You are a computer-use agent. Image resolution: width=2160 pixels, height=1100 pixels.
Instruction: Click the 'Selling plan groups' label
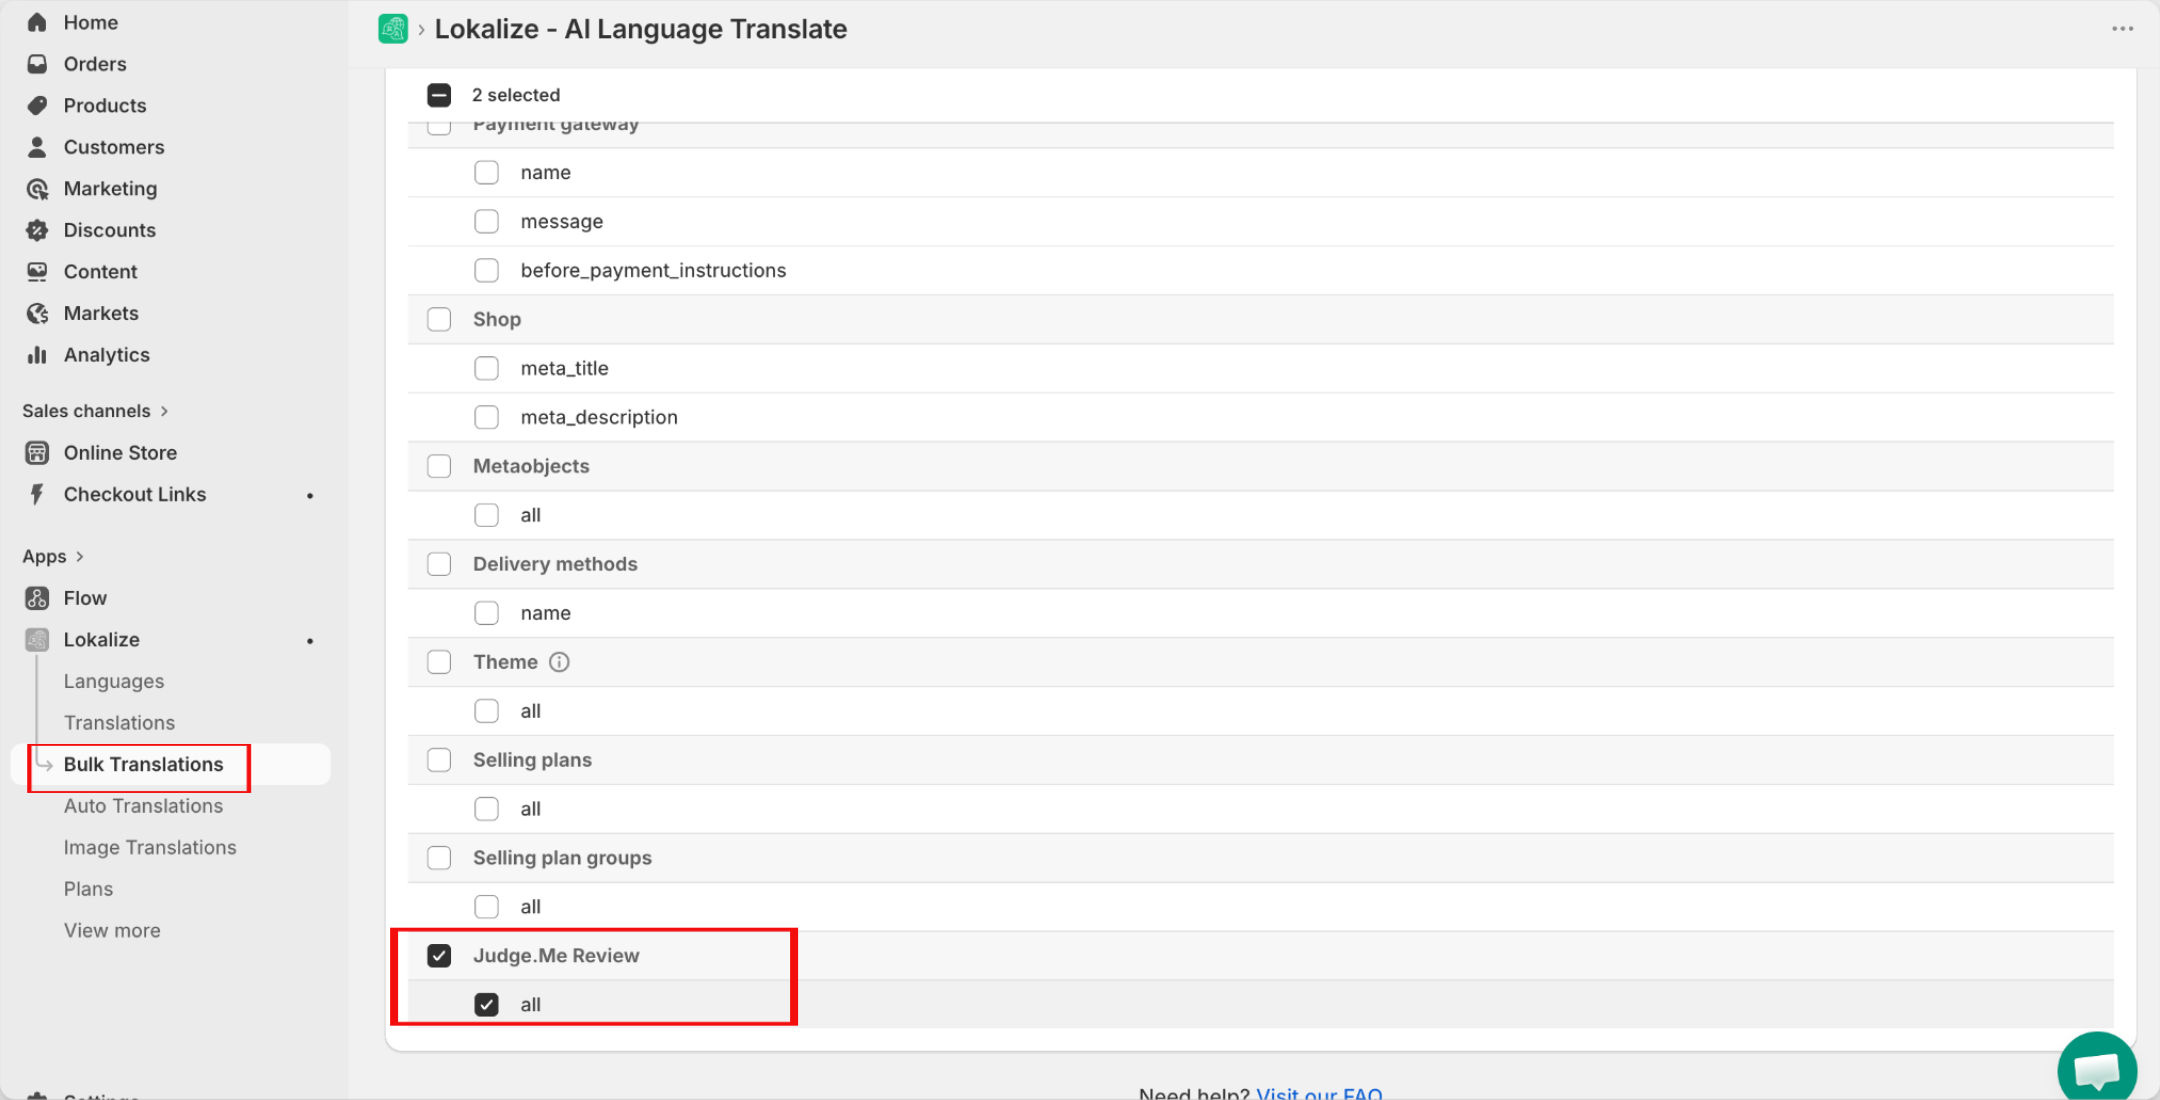(562, 858)
